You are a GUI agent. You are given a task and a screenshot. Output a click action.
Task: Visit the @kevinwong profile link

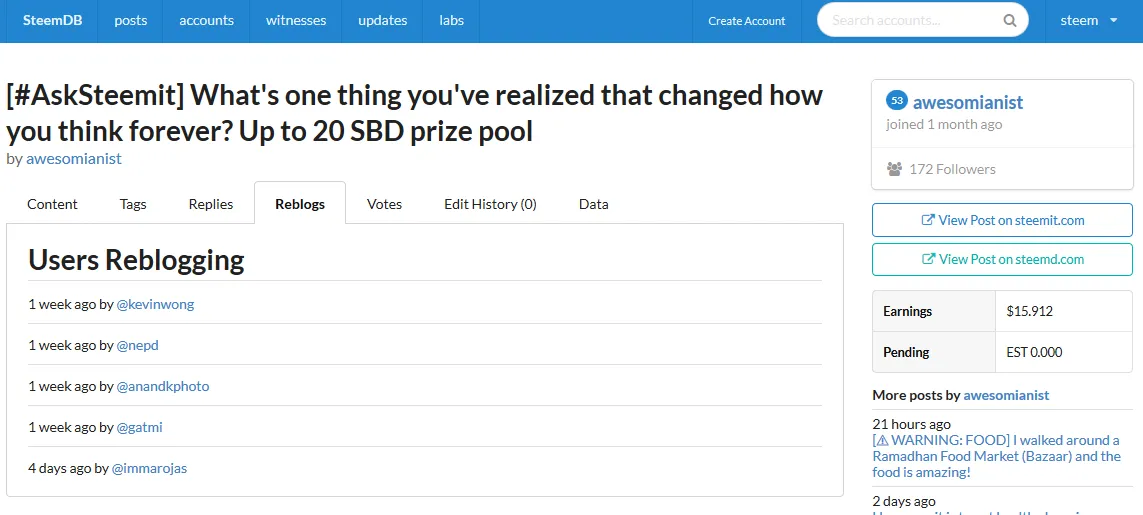point(155,304)
